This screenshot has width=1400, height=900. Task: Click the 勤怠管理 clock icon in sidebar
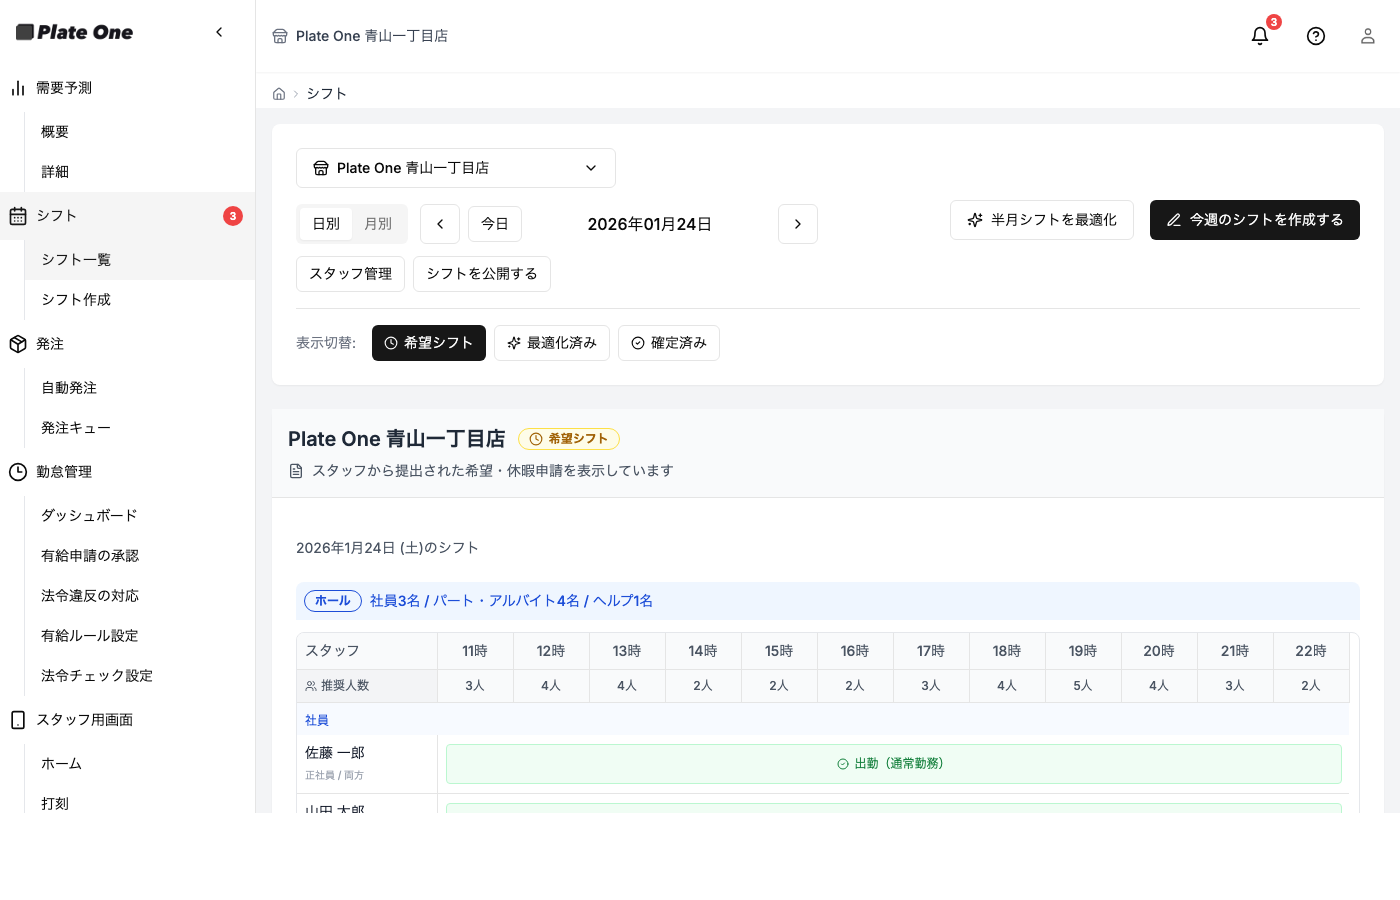pyautogui.click(x=18, y=472)
